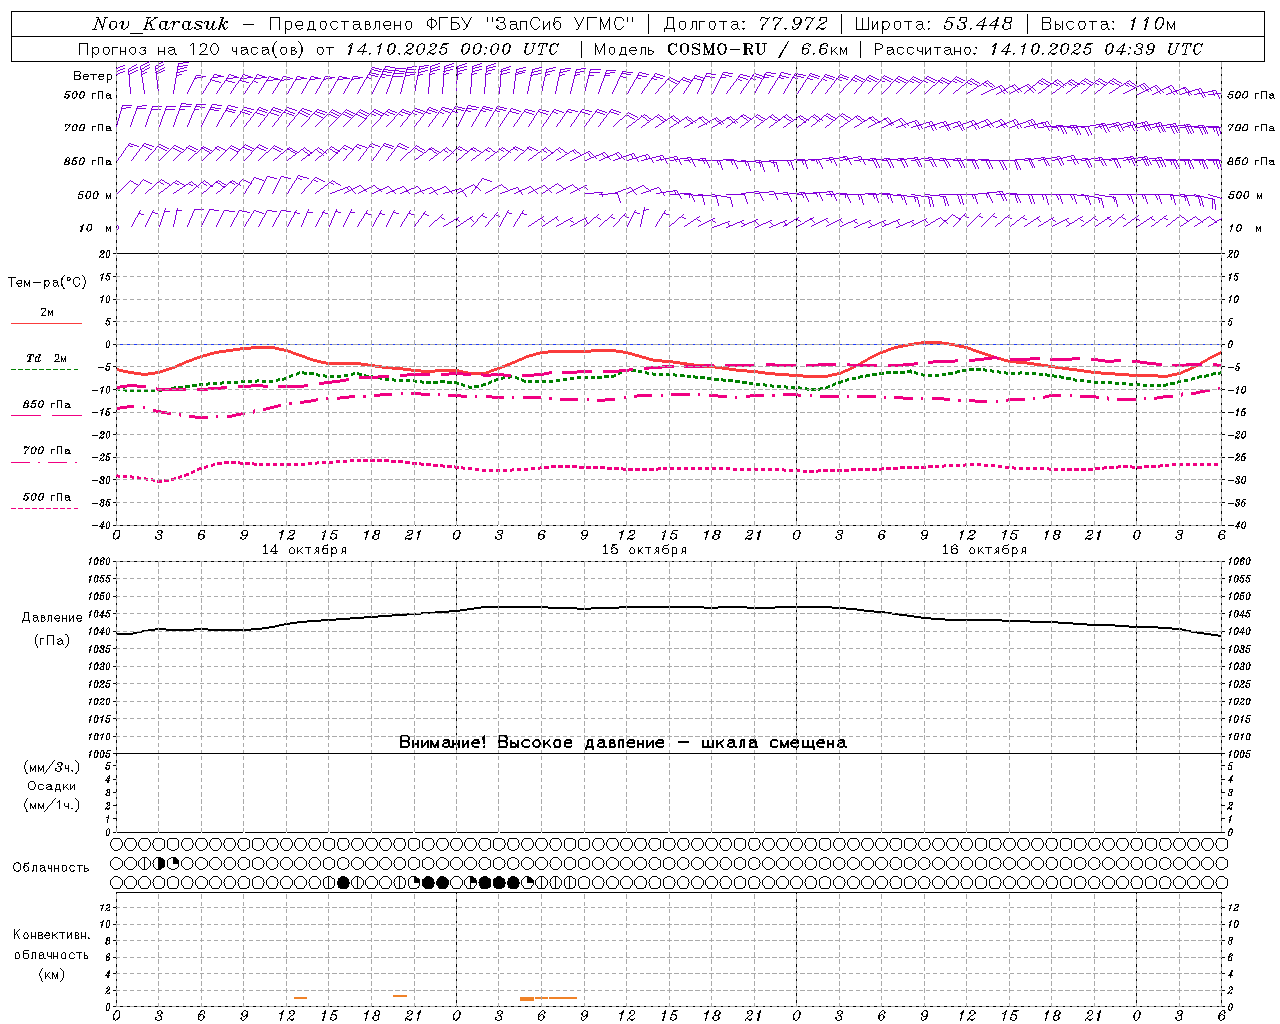Click the '(мм/3ч.)' precipitation unit label
Image resolution: width=1280 pixels, height=1024 pixels.
tap(52, 767)
